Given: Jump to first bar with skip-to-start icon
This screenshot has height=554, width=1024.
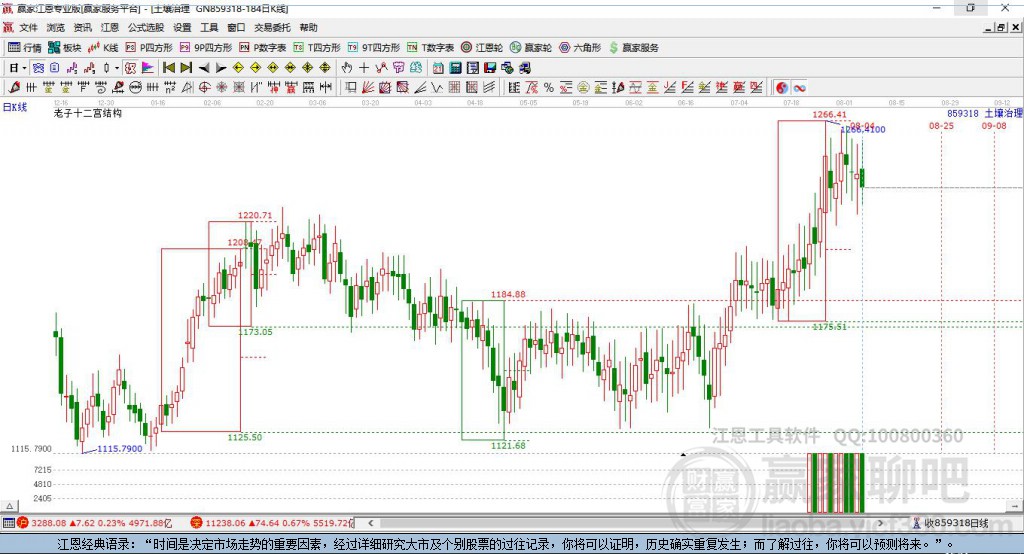Looking at the screenshot, I should tap(168, 68).
